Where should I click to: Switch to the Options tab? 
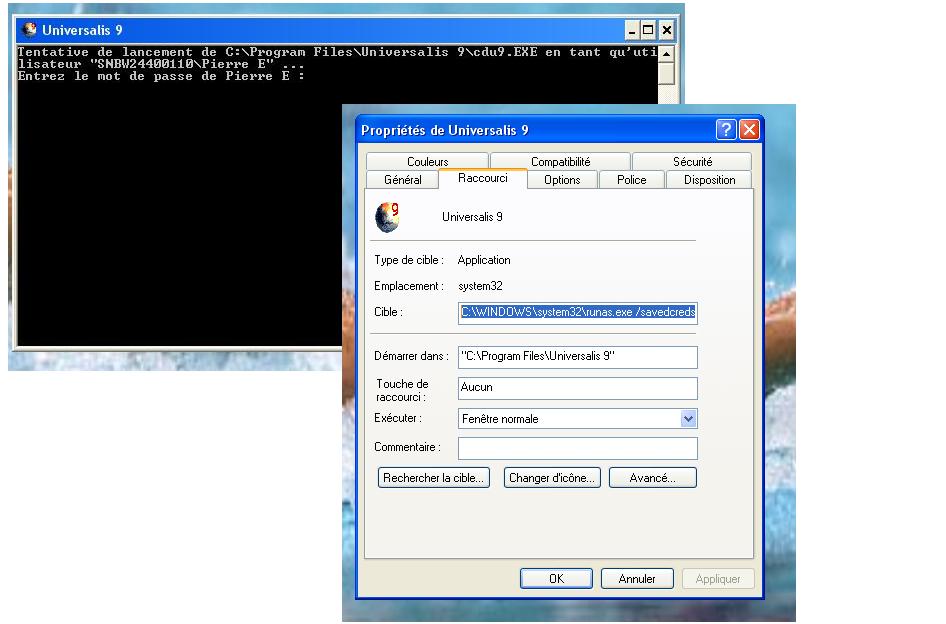[x=562, y=180]
